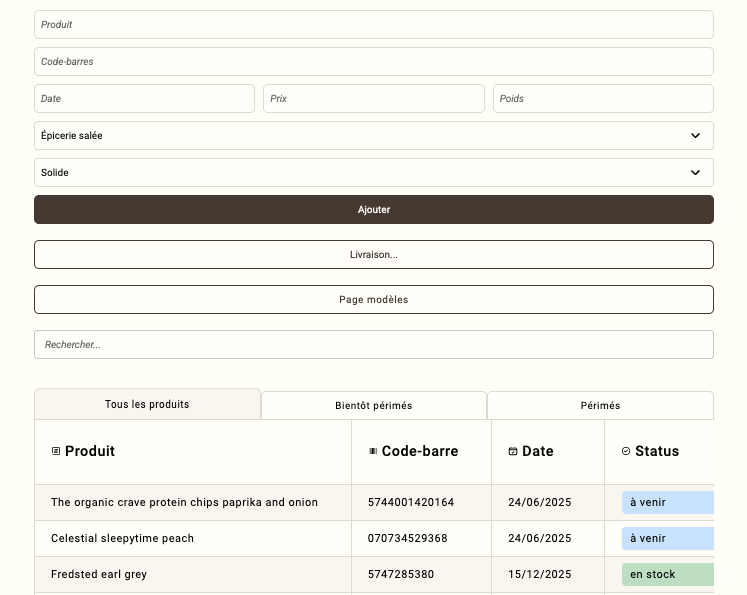Open the Livraison... button
Image resolution: width=747 pixels, height=595 pixels.
(374, 254)
